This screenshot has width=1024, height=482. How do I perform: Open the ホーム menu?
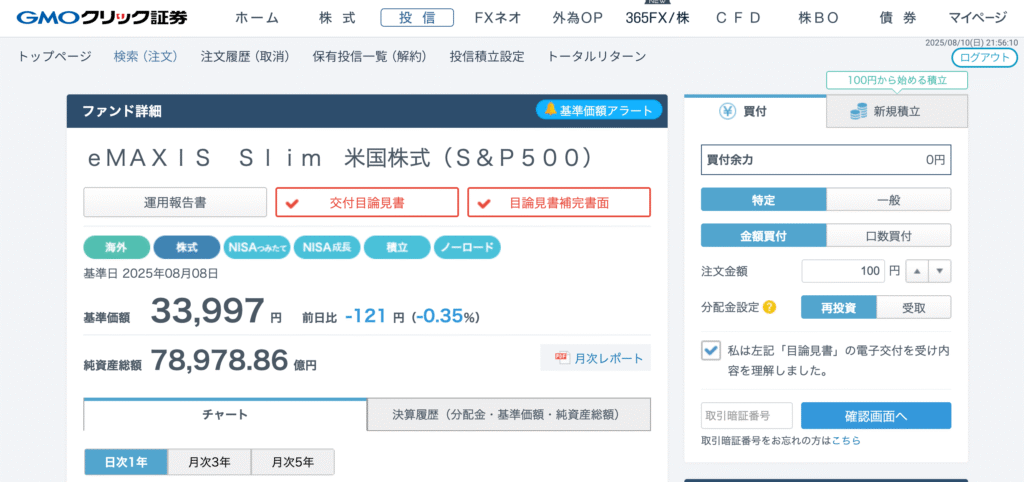257,18
